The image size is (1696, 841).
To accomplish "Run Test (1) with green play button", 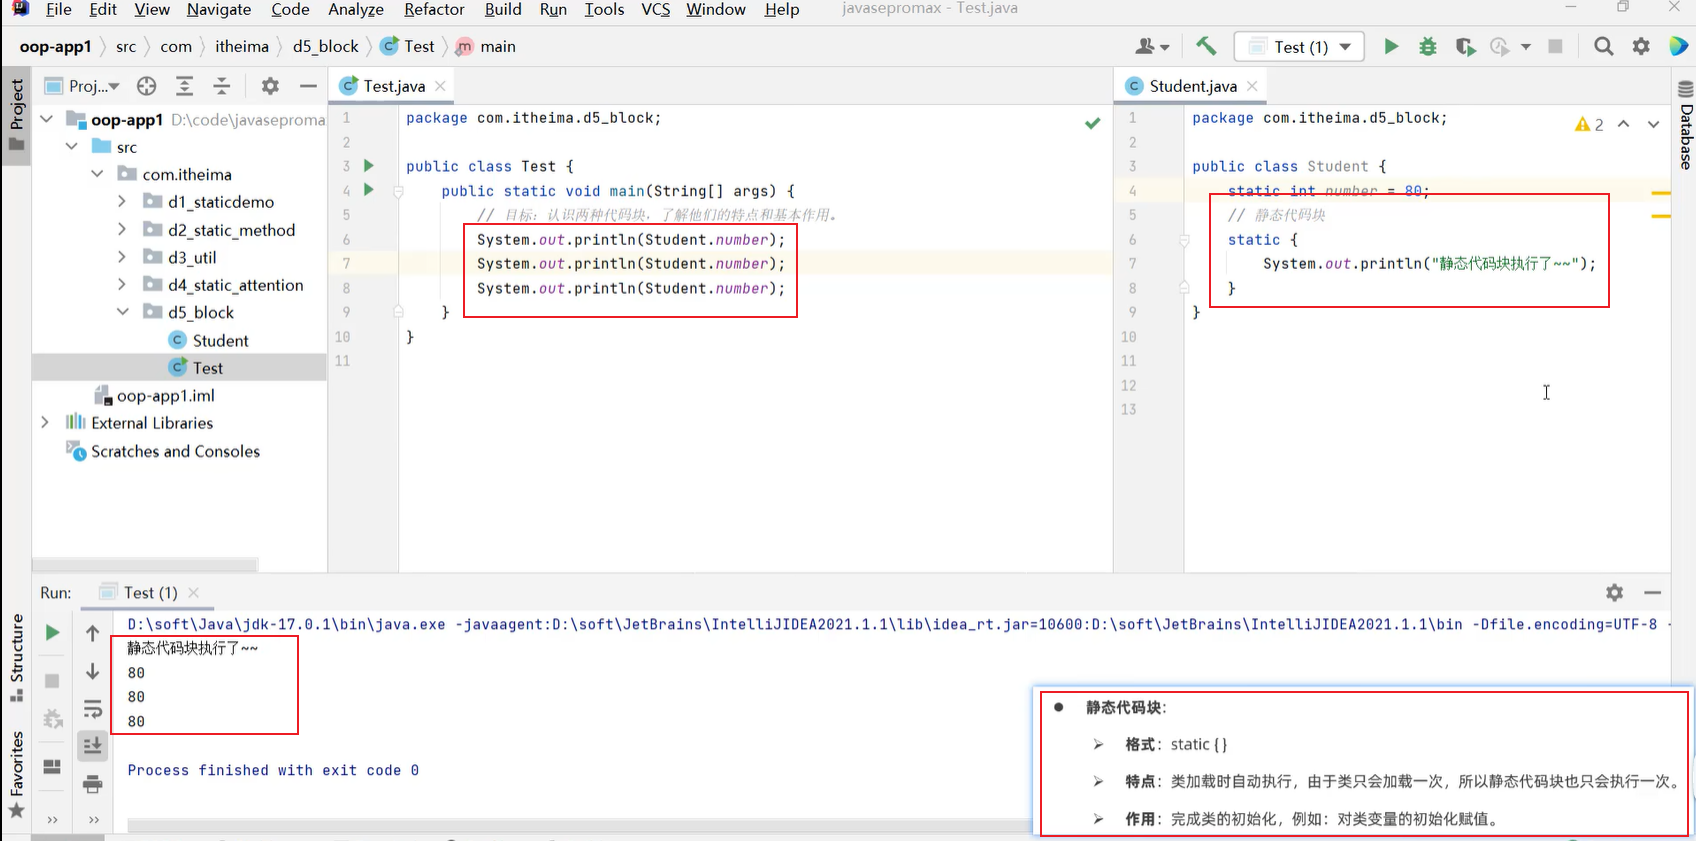I will tap(1391, 46).
